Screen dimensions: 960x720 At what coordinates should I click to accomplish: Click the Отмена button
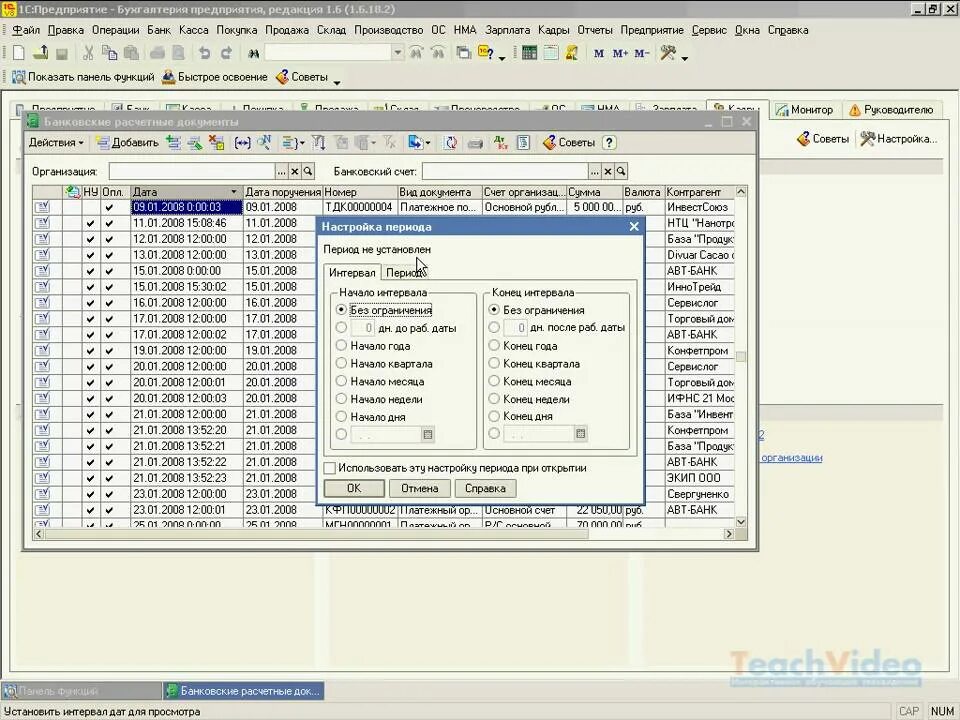coord(419,489)
